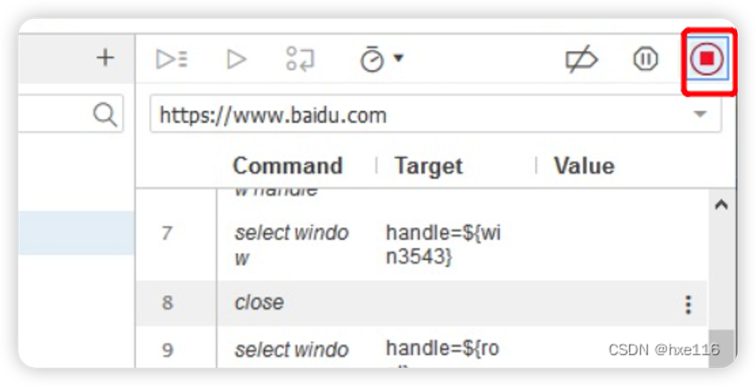756x386 pixels.
Task: Click the Value column header
Action: (584, 166)
